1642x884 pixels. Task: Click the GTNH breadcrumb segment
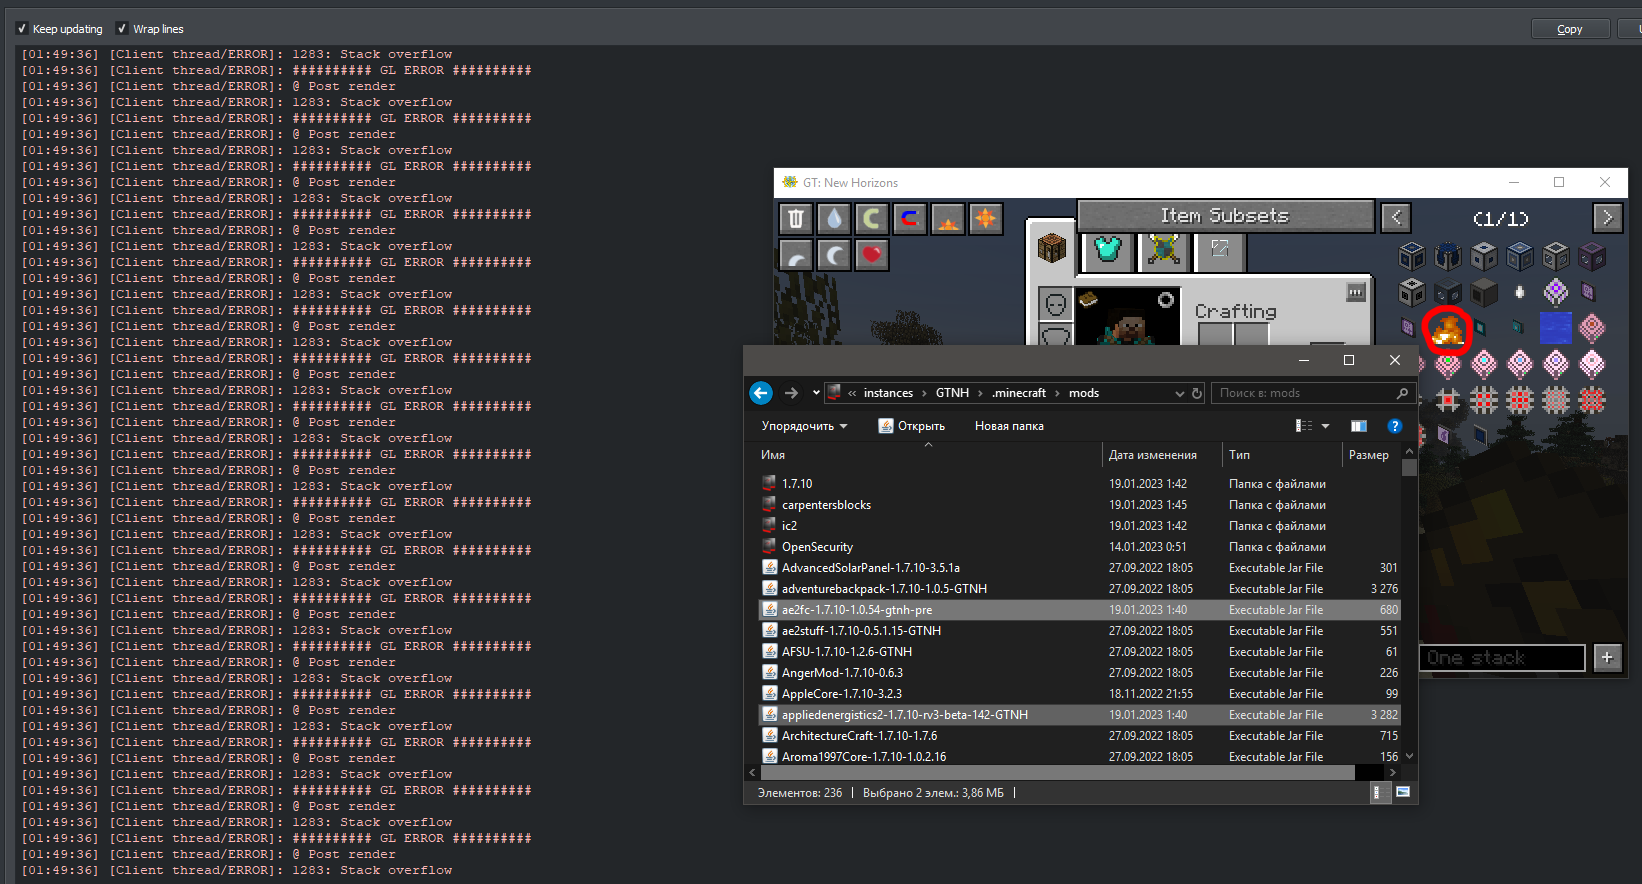(952, 393)
